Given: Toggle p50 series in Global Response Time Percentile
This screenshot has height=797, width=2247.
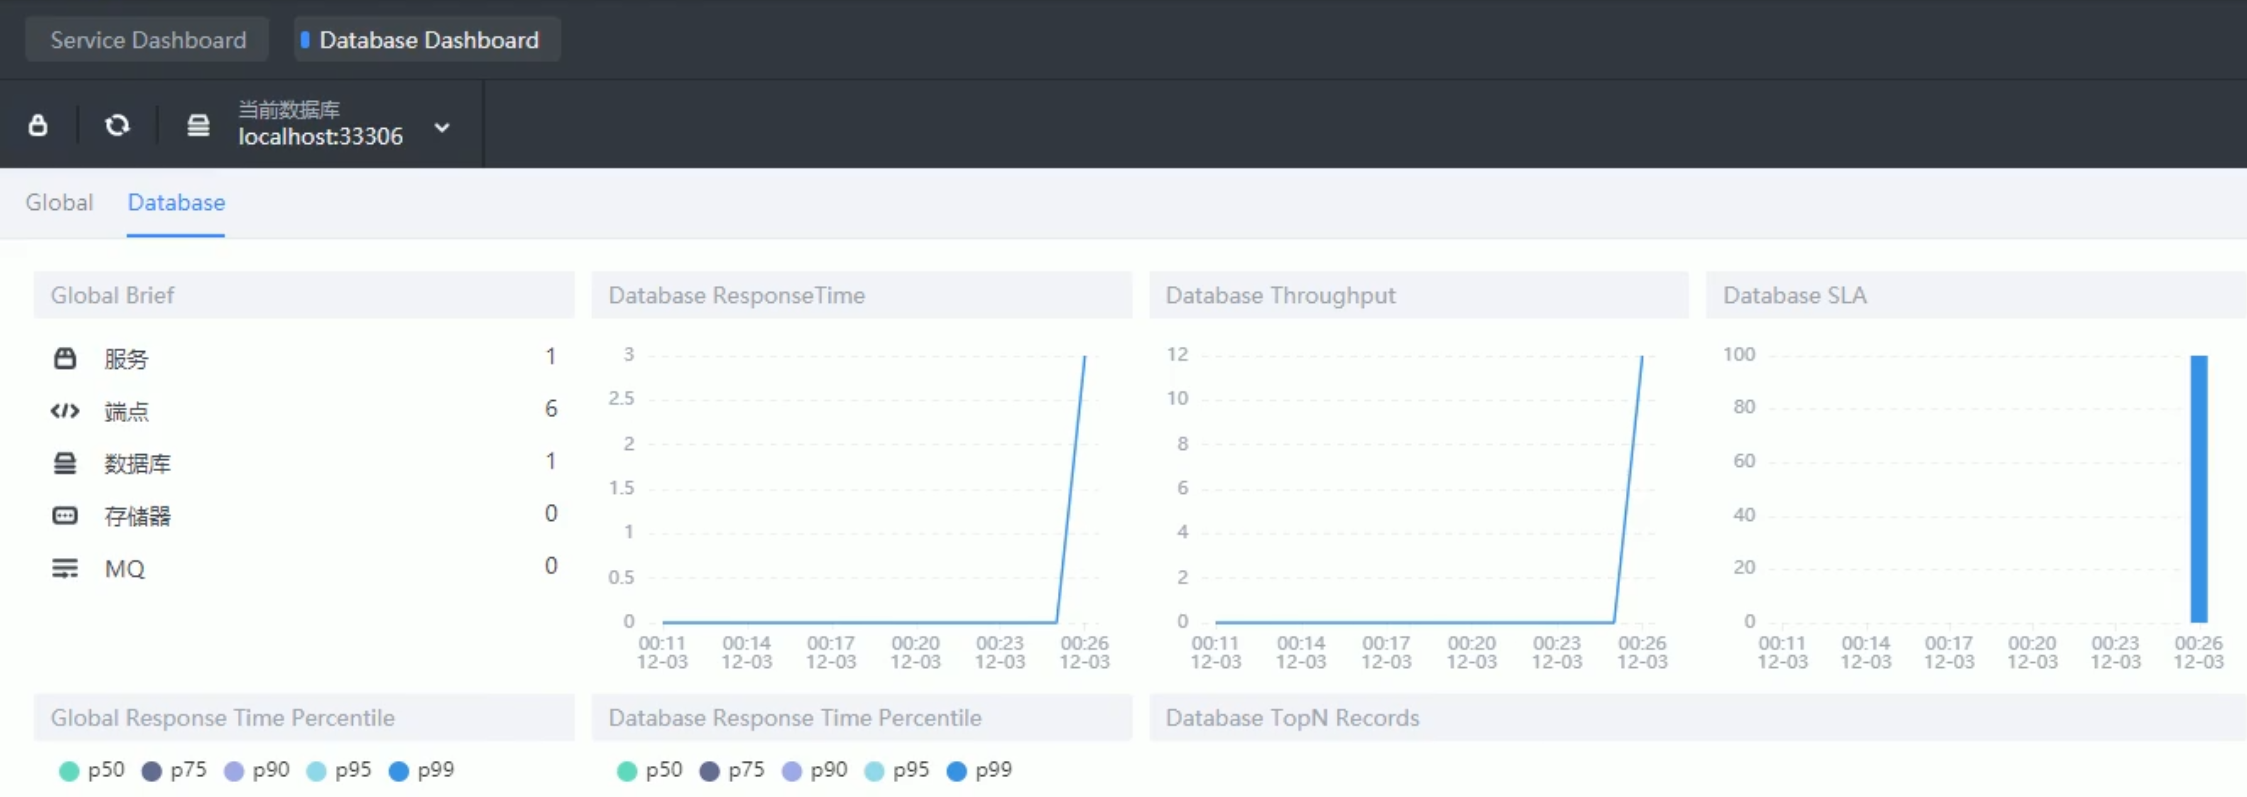Looking at the screenshot, I should [92, 770].
